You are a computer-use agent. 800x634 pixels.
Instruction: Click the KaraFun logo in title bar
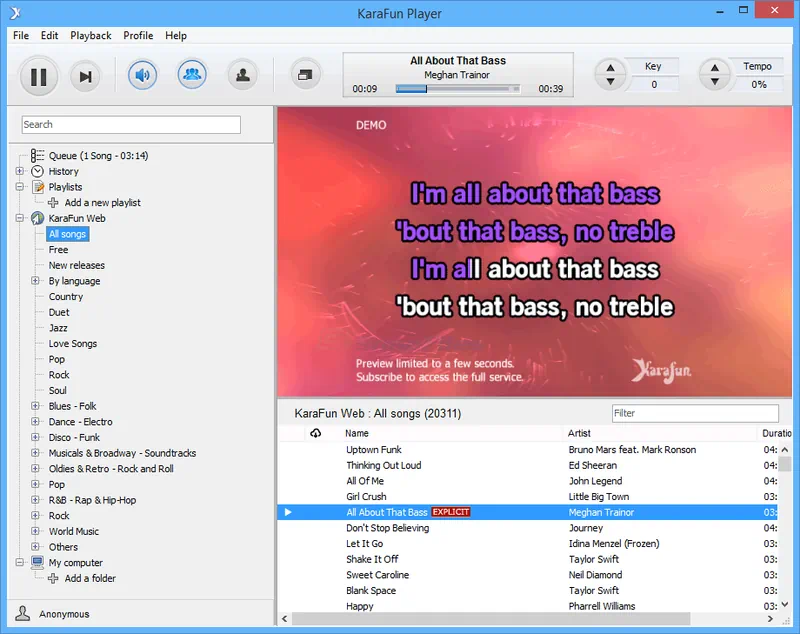click(x=15, y=13)
